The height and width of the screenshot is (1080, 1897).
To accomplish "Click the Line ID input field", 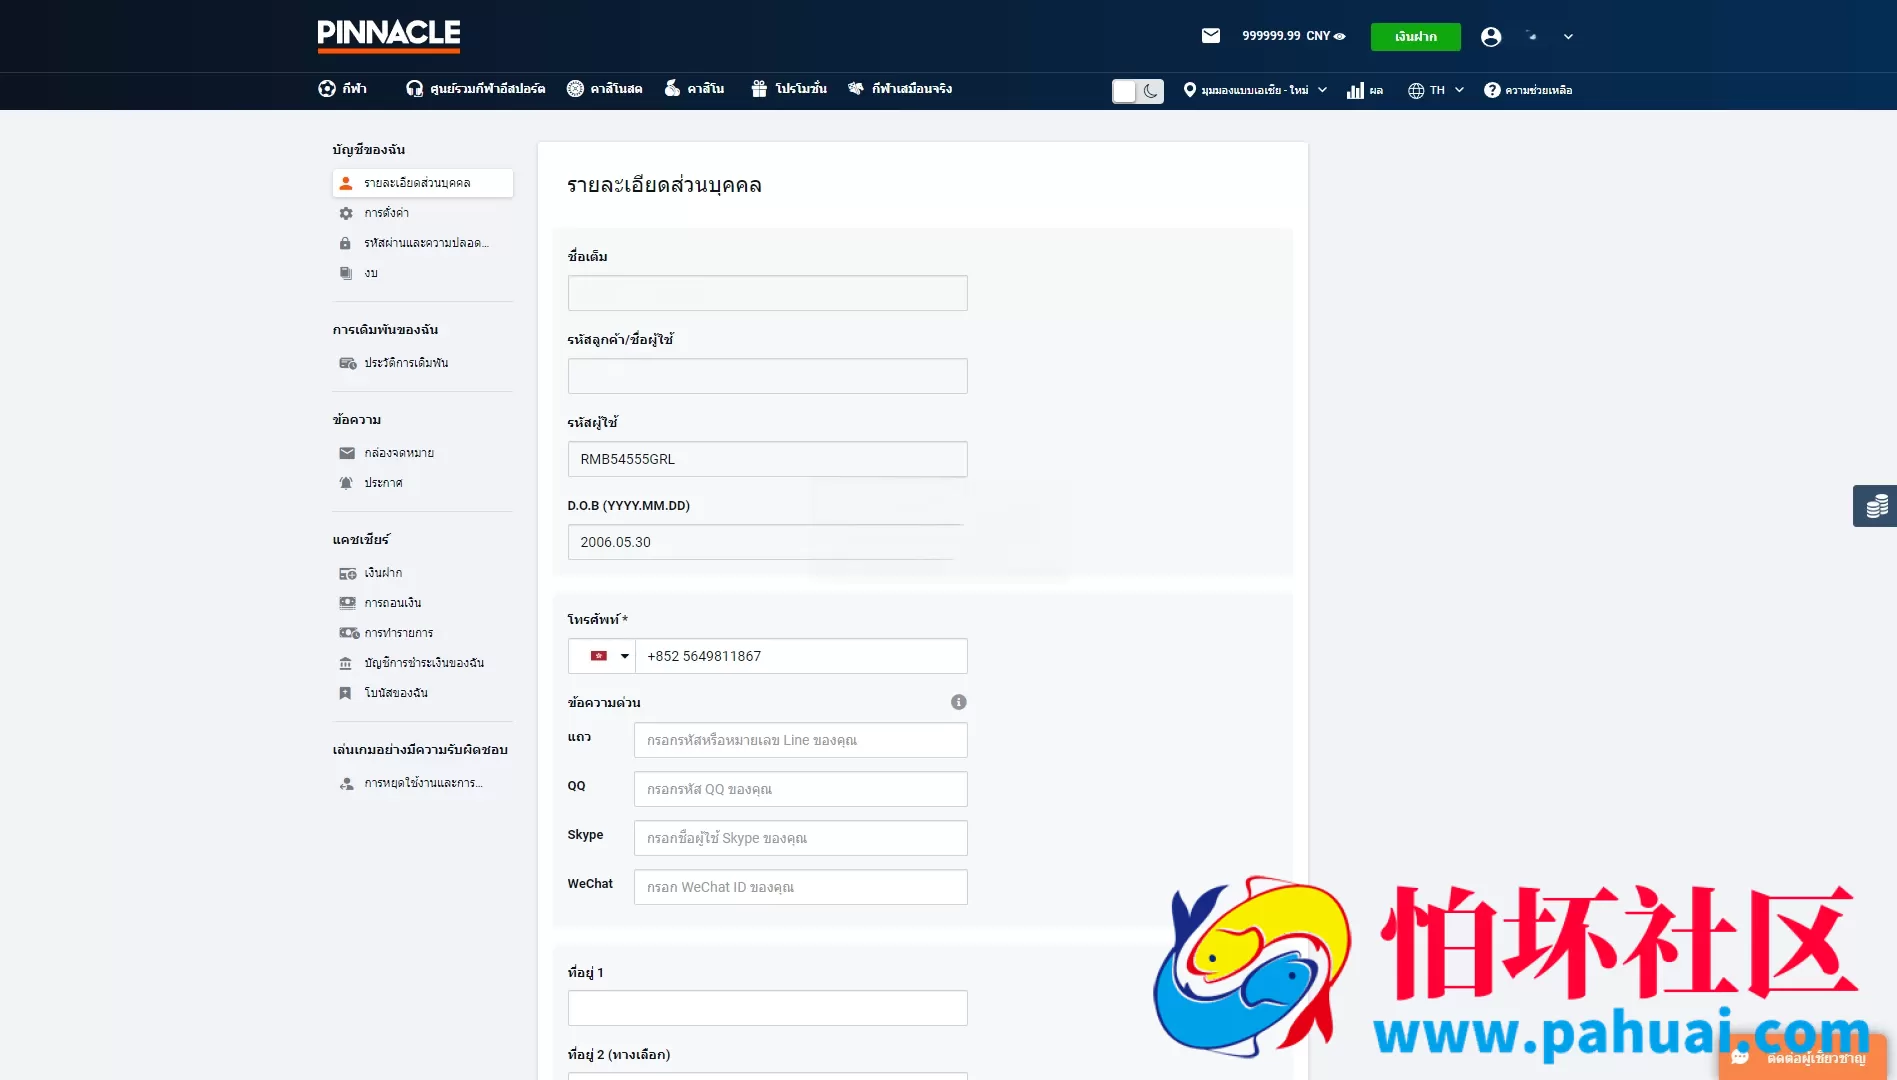I will tap(800, 740).
